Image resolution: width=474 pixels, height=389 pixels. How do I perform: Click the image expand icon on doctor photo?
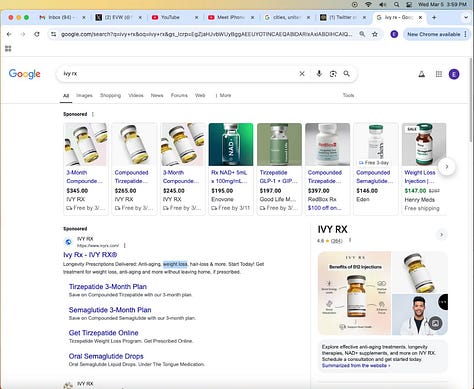pyautogui.click(x=435, y=323)
